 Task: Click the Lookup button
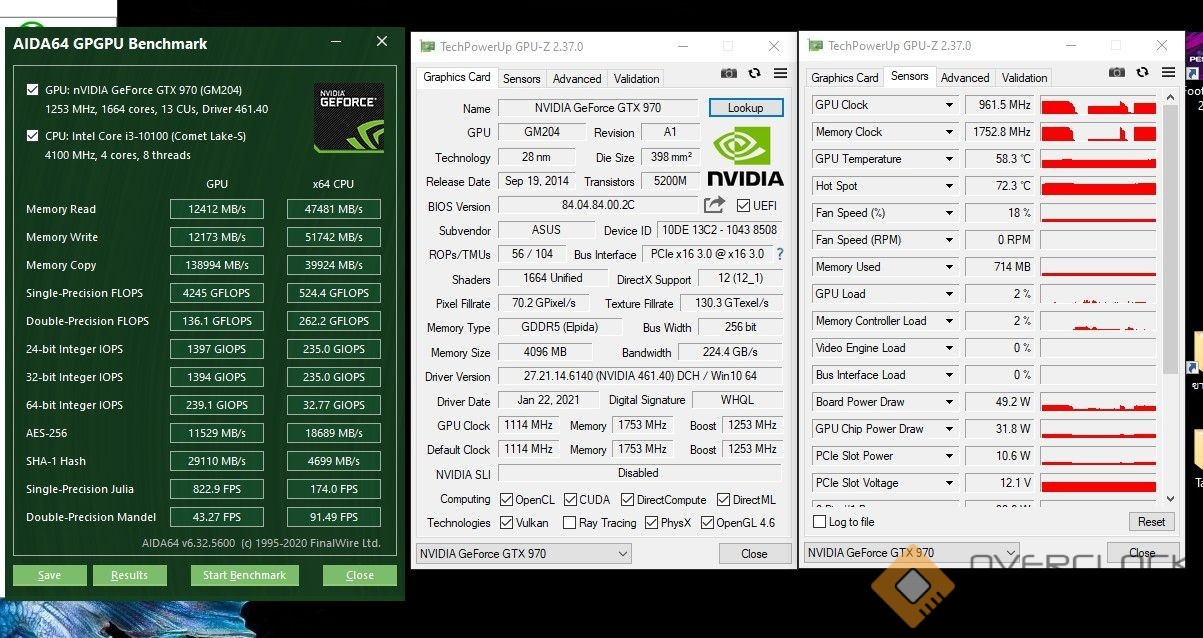[746, 108]
